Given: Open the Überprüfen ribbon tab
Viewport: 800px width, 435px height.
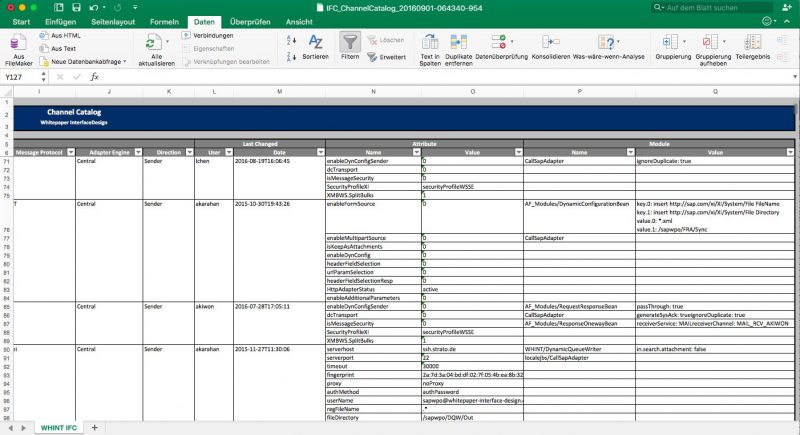Looking at the screenshot, I should 250,22.
